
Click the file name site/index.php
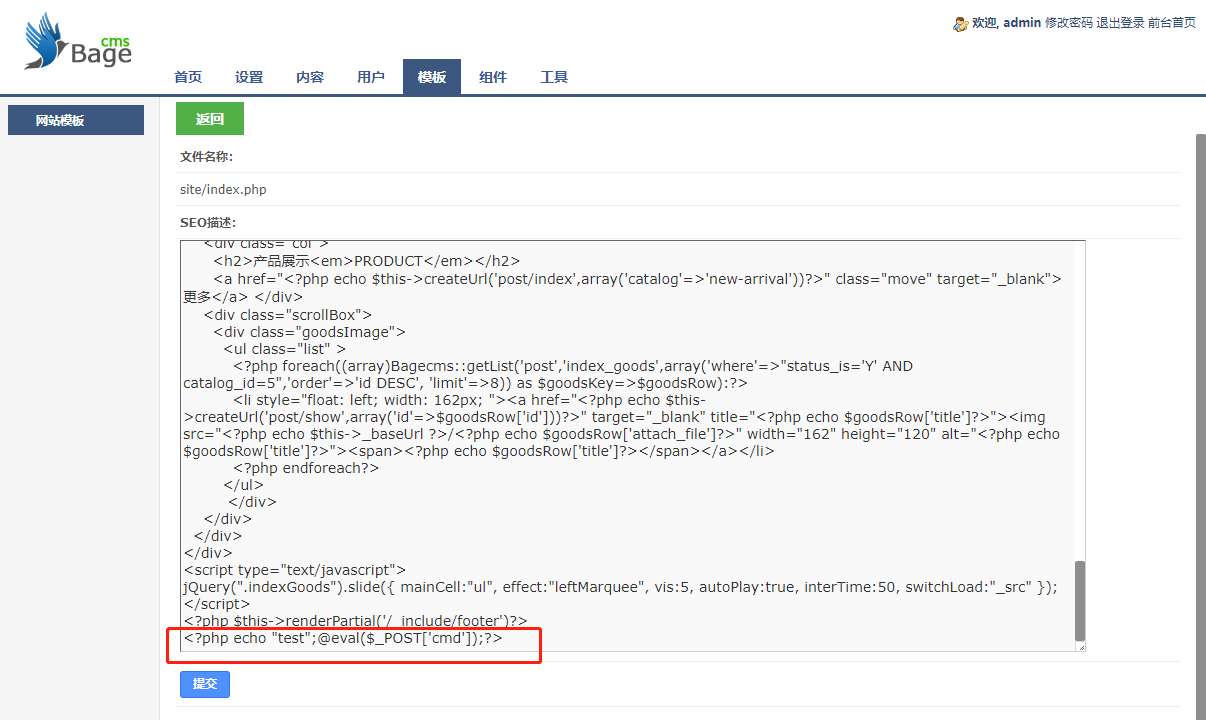(223, 190)
